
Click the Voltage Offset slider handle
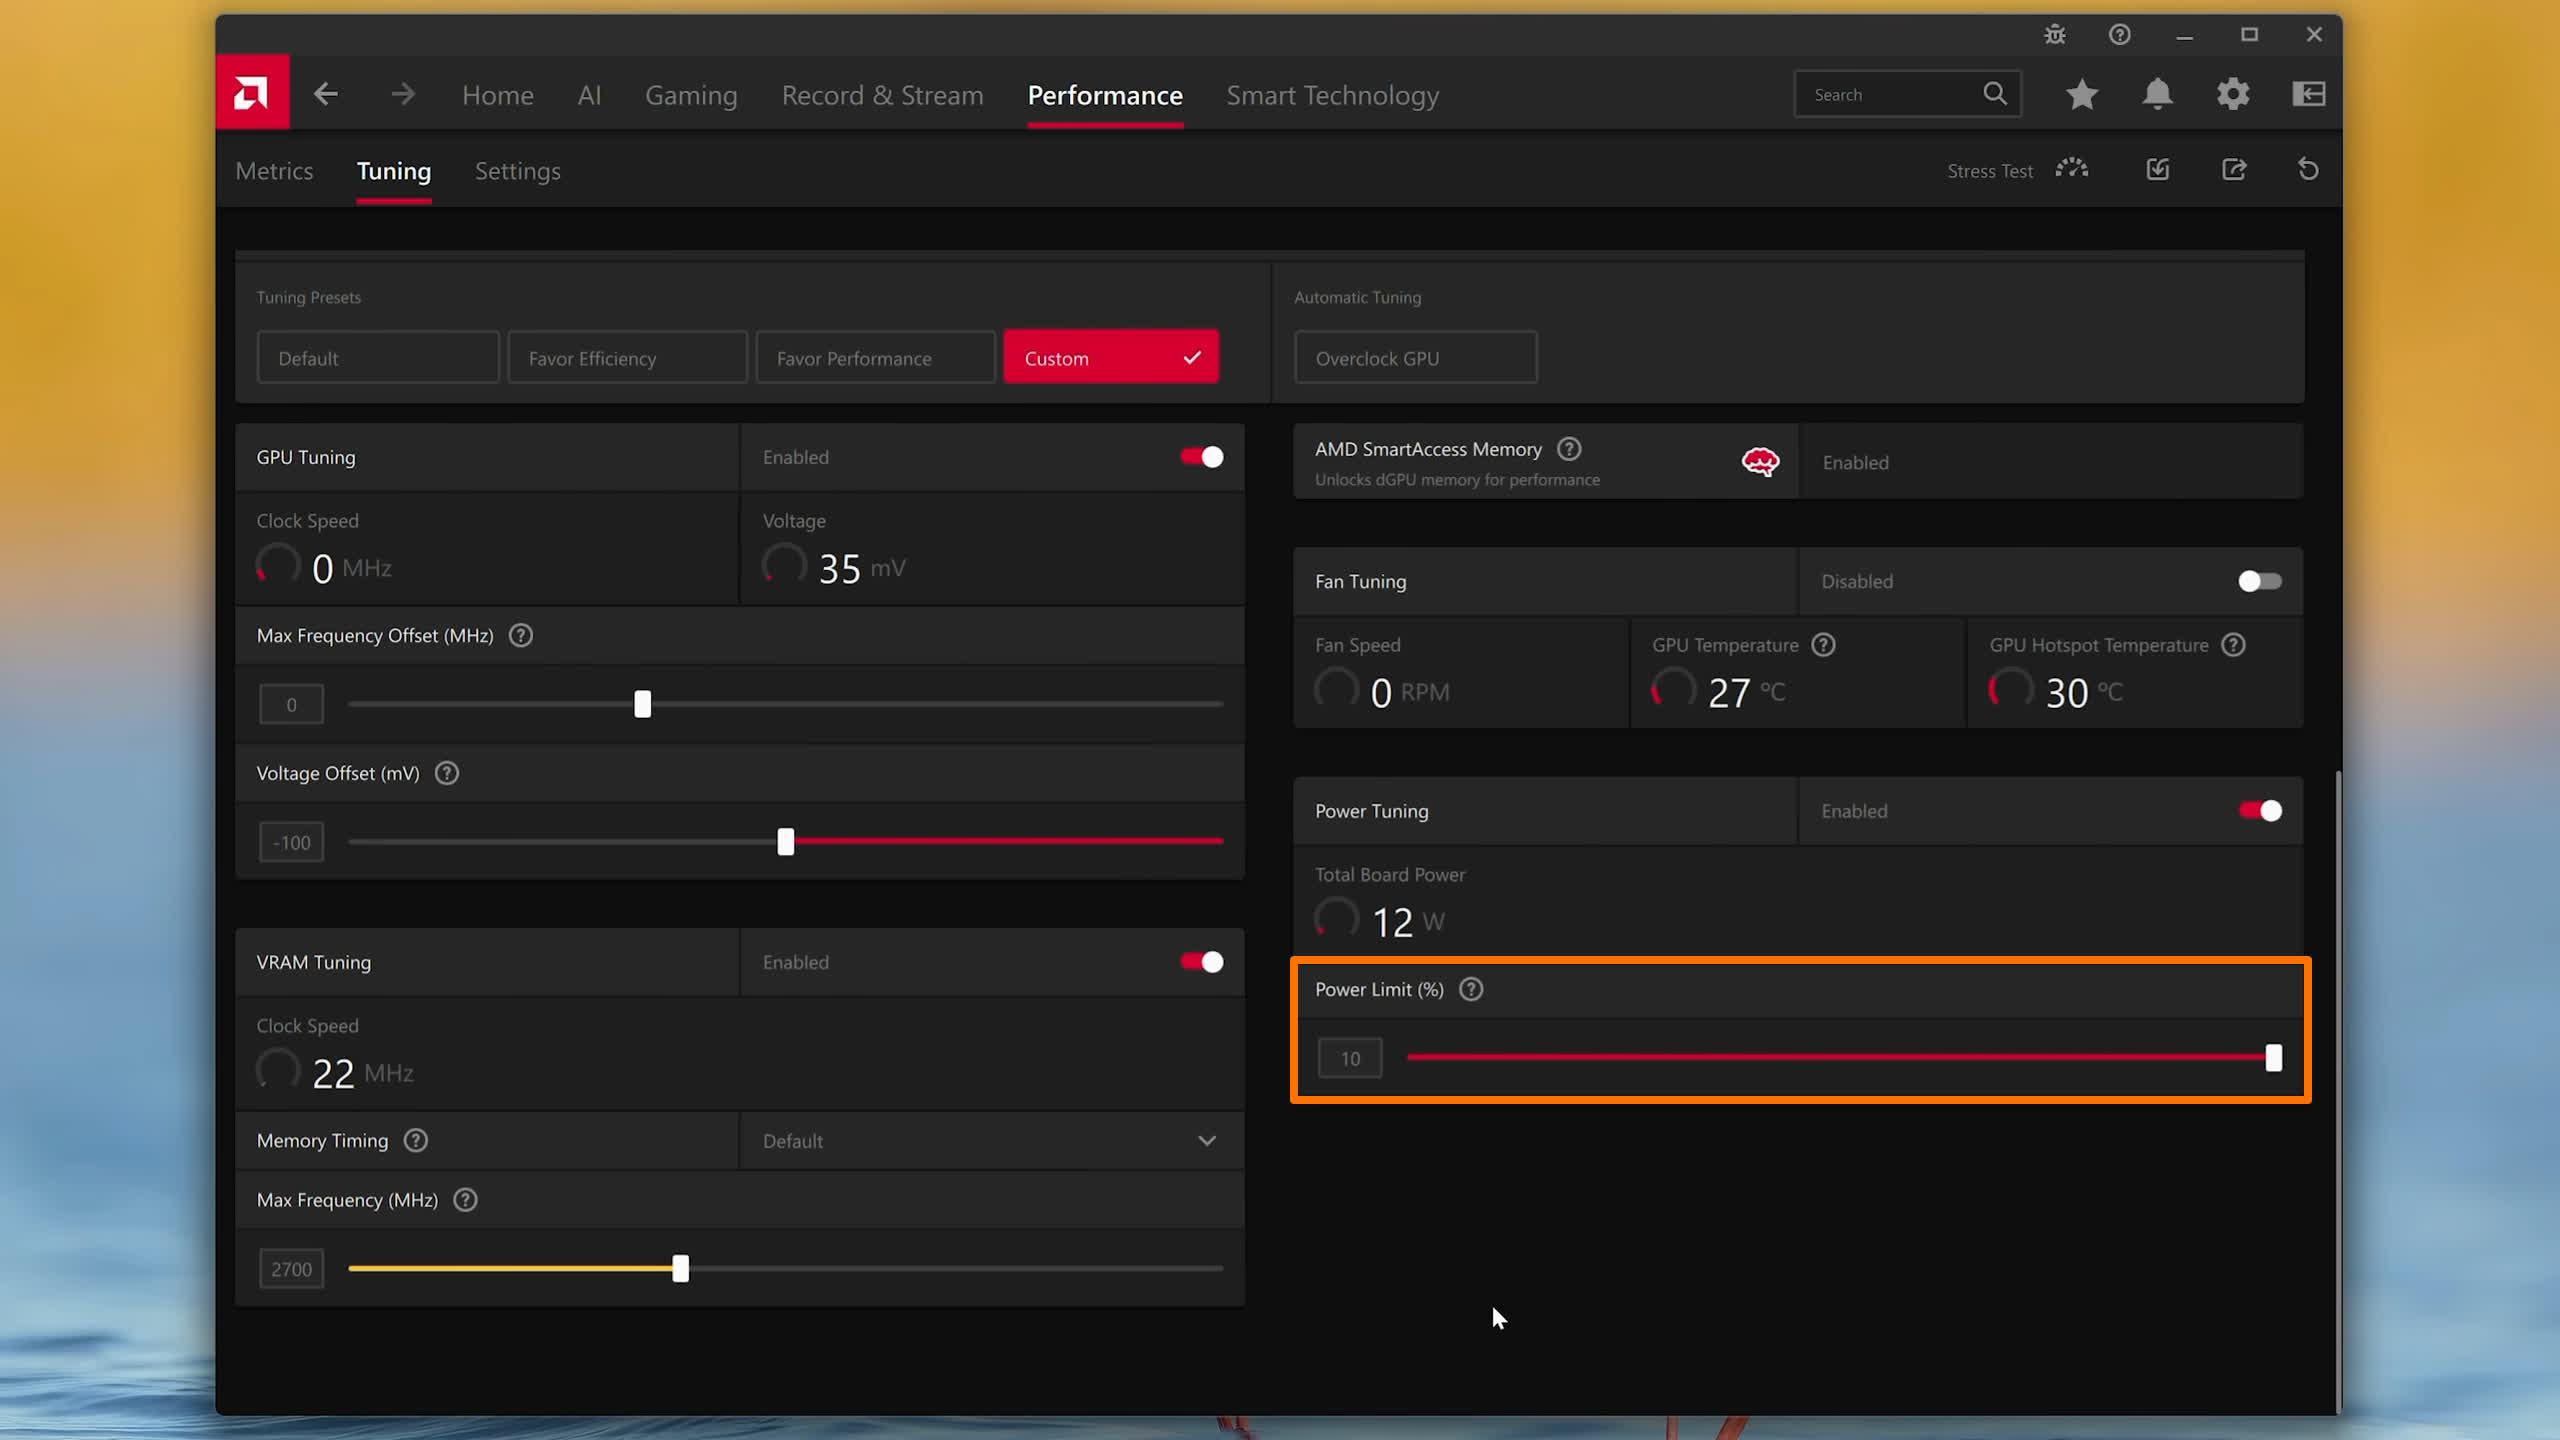(786, 842)
